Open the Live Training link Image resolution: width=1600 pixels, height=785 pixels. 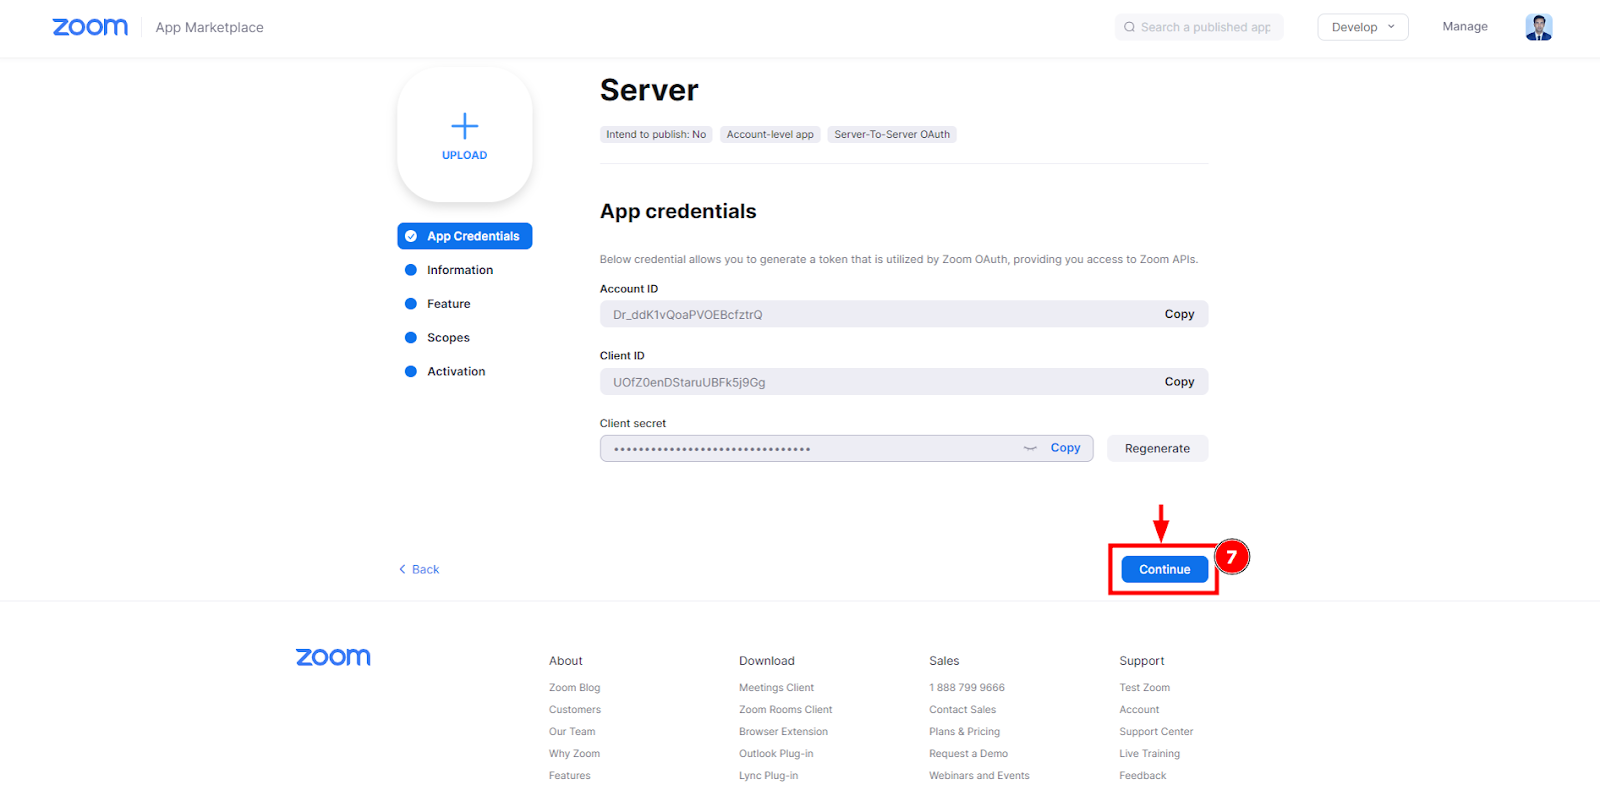[x=1149, y=754]
